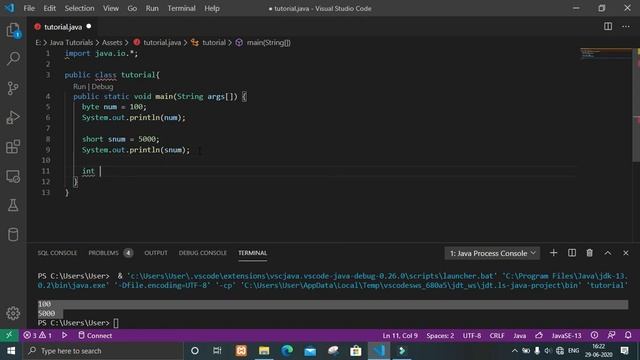Click the editor vertical scrollbar
The height and width of the screenshot is (360, 640).
pos(636,106)
